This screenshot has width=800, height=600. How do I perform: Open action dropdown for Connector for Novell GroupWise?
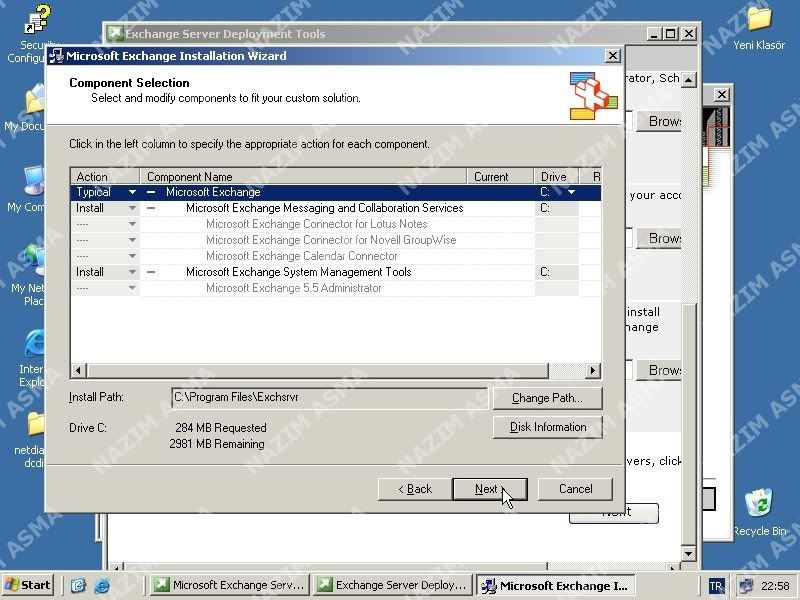[132, 240]
